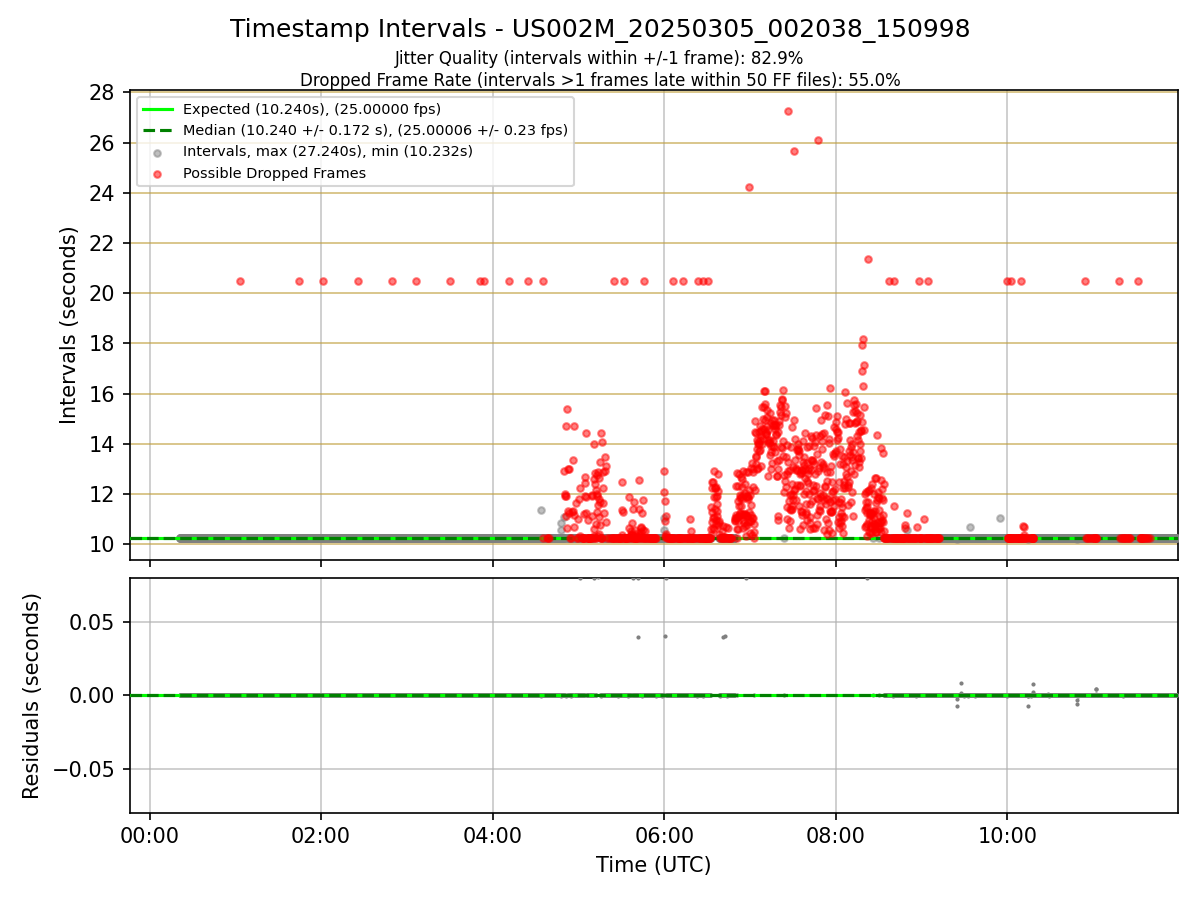Image resolution: width=1200 pixels, height=900 pixels.
Task: Click the 'Time (UTC)' x-axis label
Action: click(x=653, y=865)
